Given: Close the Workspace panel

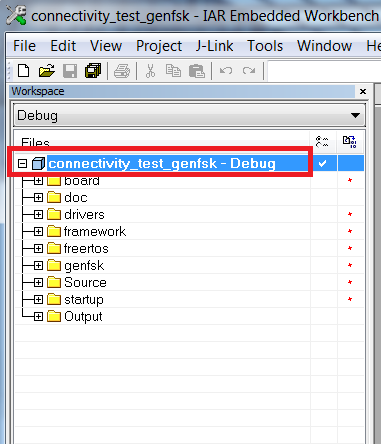Looking at the screenshot, I should (363, 91).
